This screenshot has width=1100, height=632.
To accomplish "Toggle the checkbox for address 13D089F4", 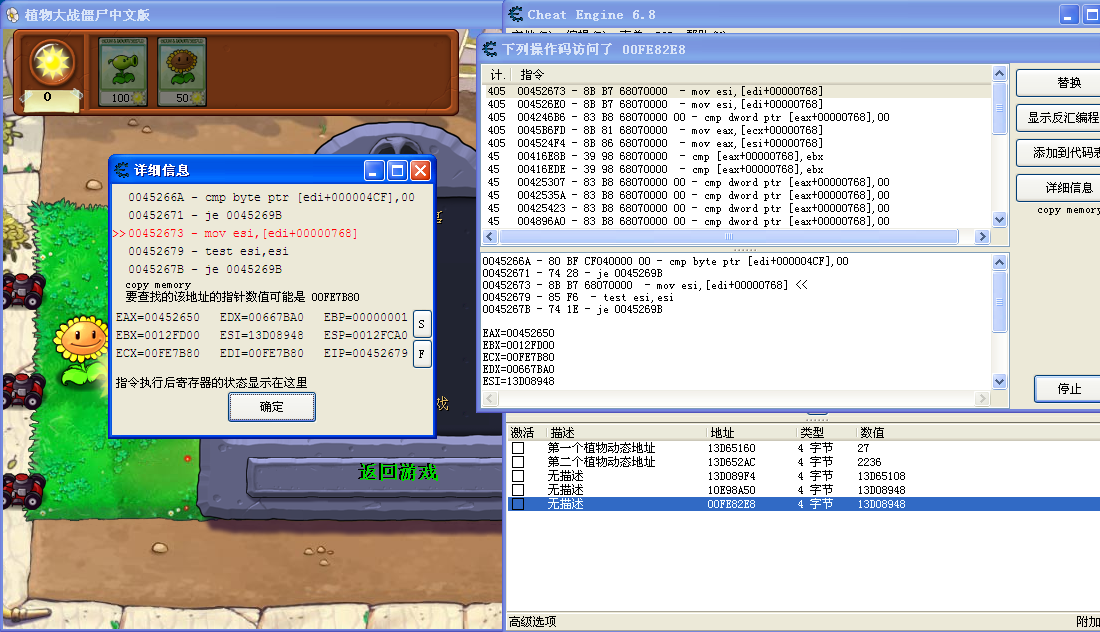I will [518, 476].
